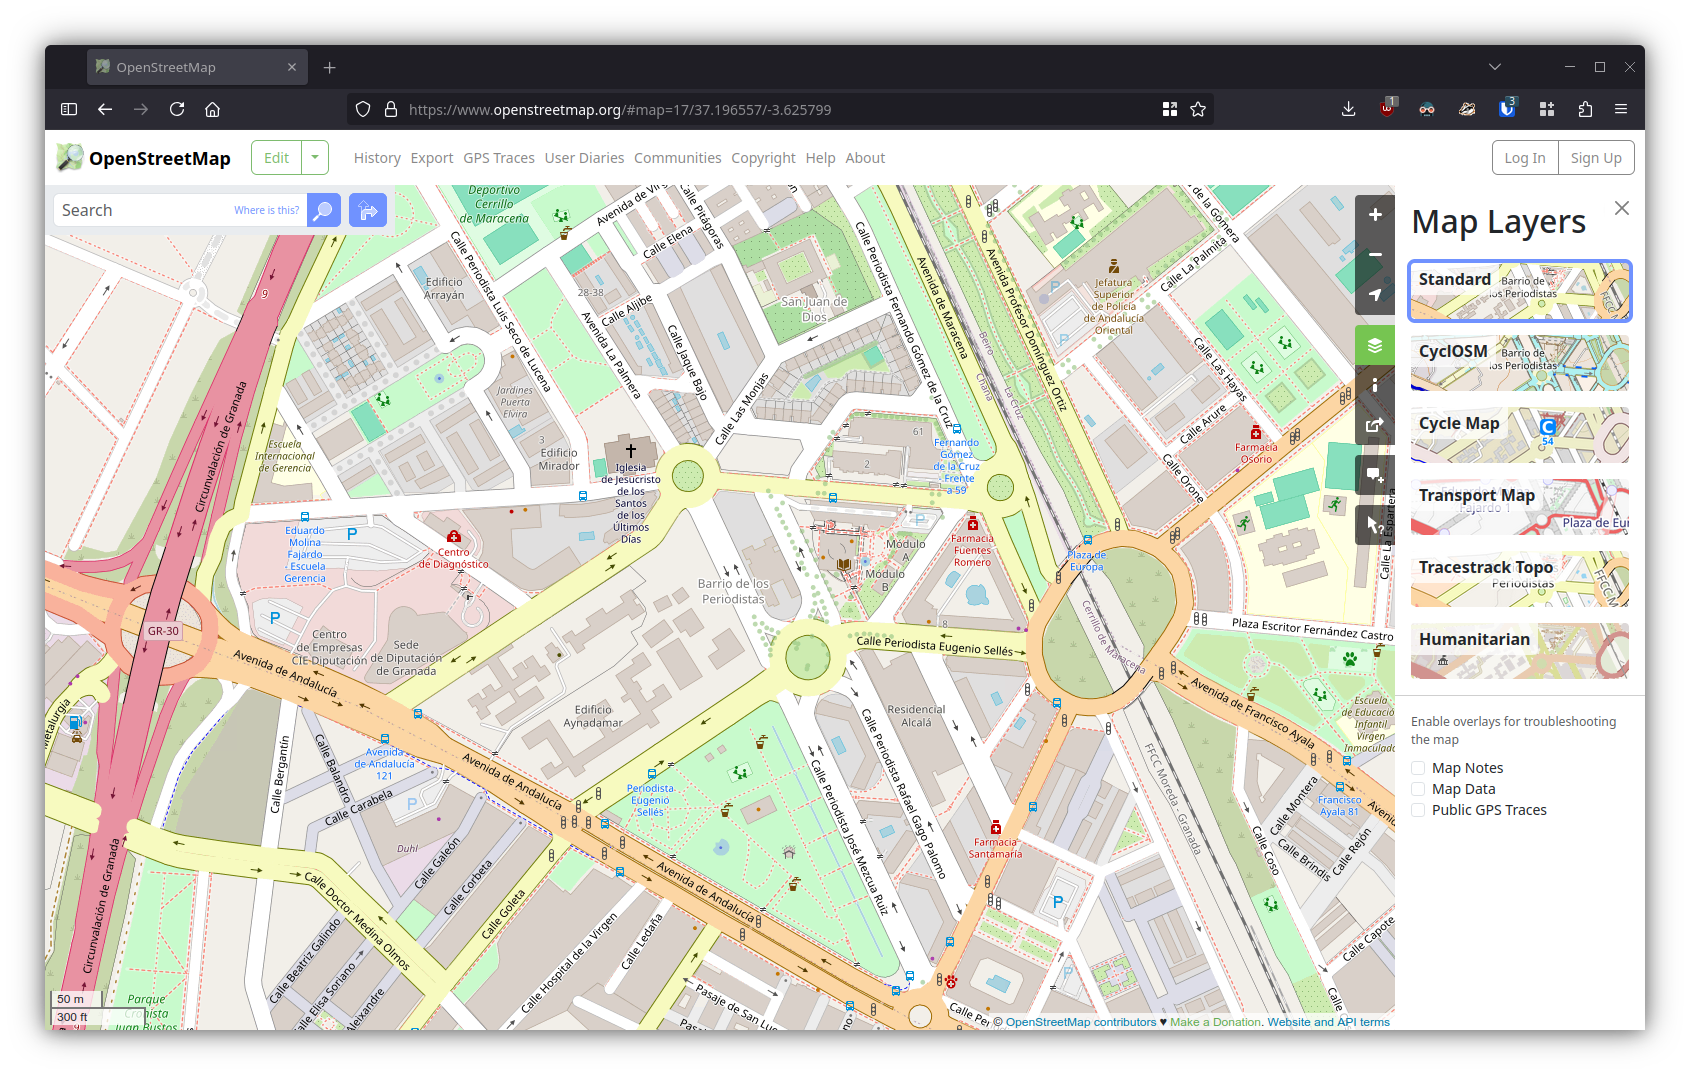Open the Make a Donation link
This screenshot has width=1690, height=1075.
pyautogui.click(x=1215, y=1022)
